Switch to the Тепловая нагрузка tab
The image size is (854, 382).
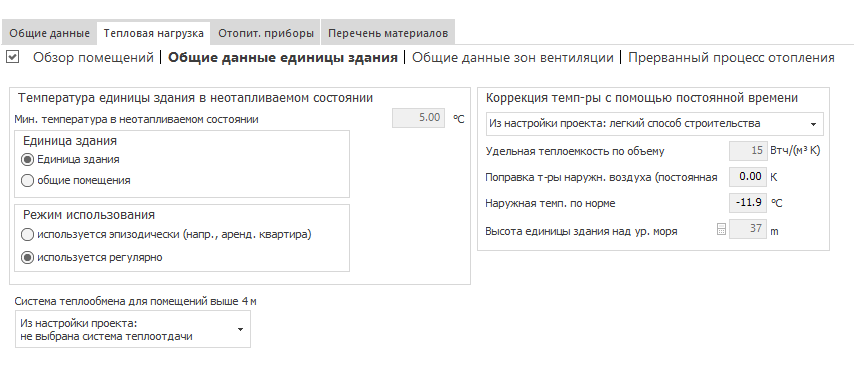154,33
